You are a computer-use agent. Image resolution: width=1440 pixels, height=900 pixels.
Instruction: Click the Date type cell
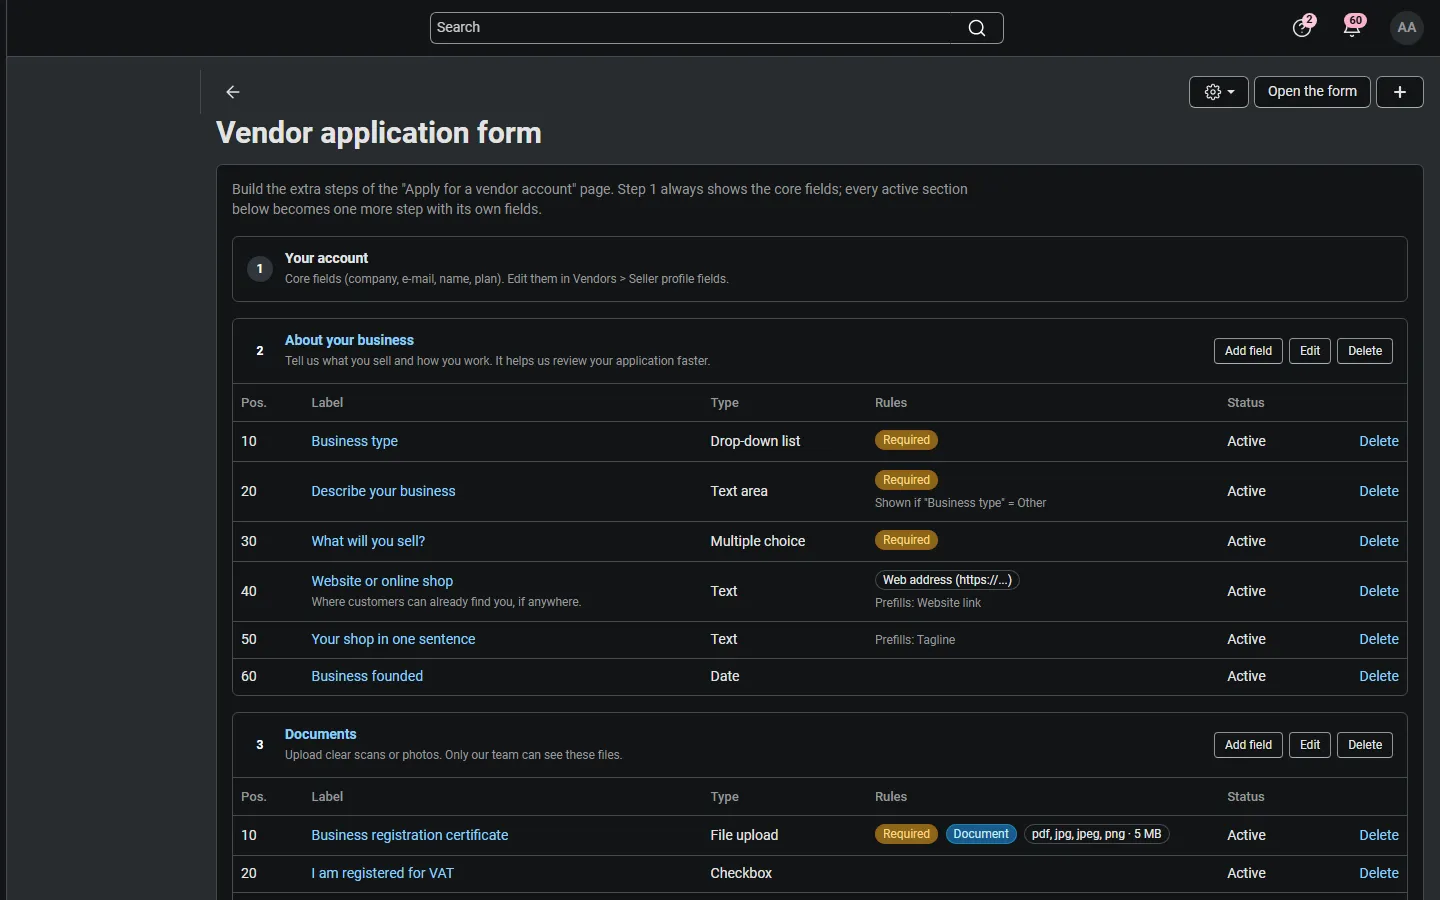pos(725,676)
